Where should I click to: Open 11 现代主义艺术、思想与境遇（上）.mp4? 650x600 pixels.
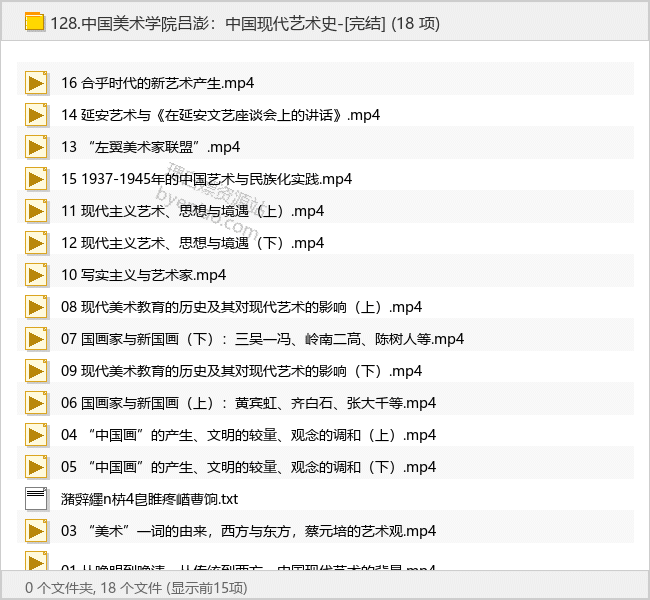pyautogui.click(x=192, y=211)
